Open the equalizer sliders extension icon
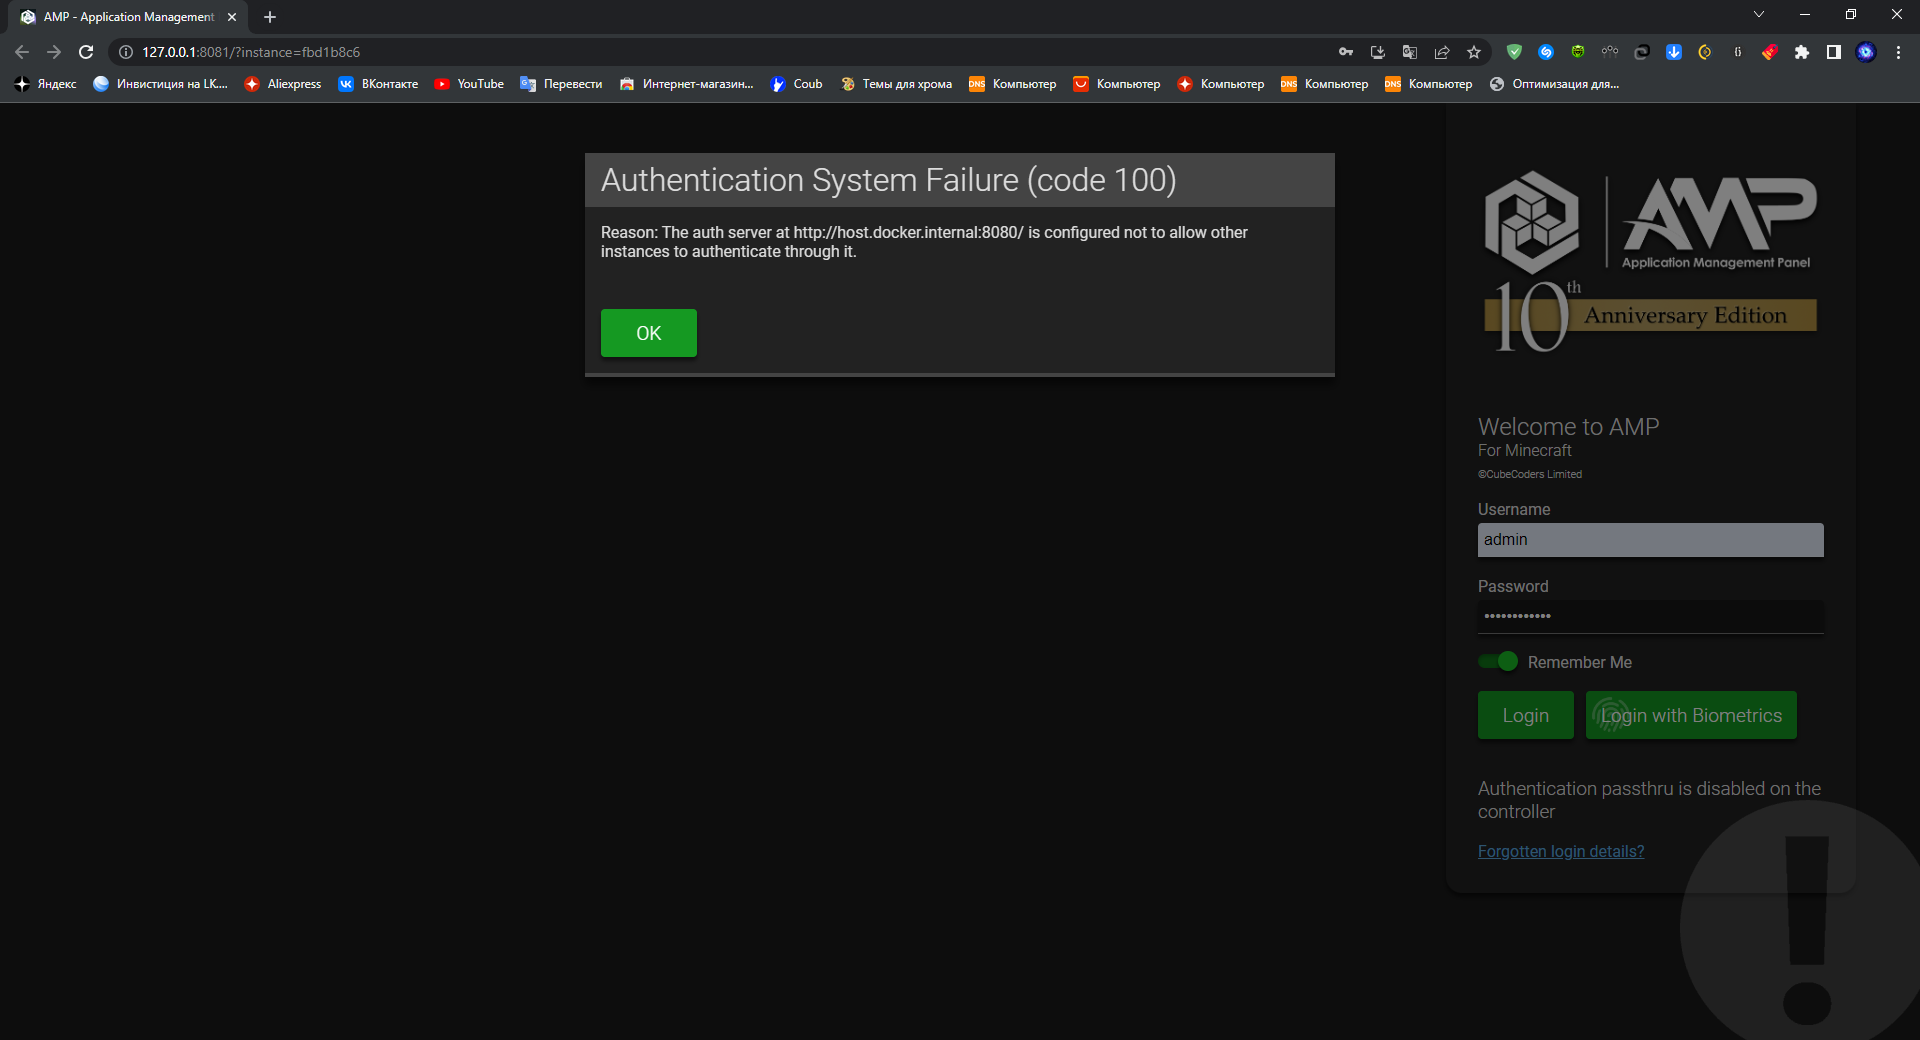 pyautogui.click(x=1610, y=52)
